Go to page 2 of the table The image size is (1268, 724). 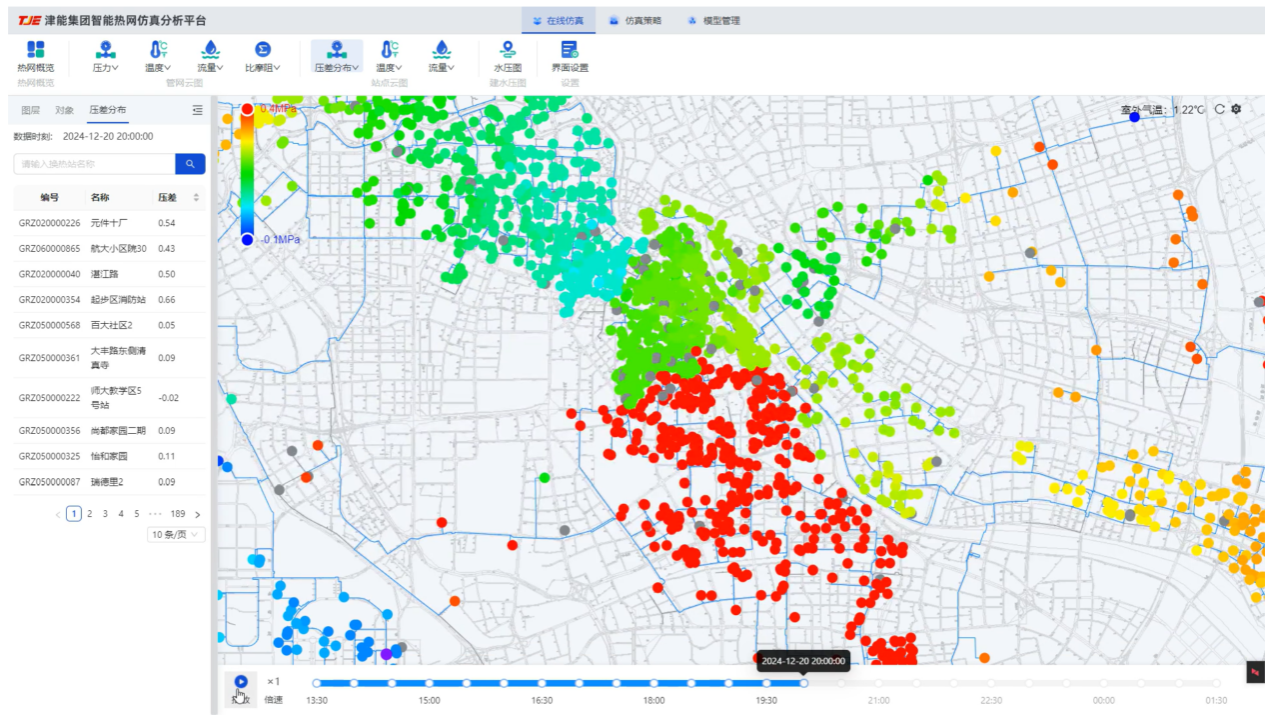89,514
